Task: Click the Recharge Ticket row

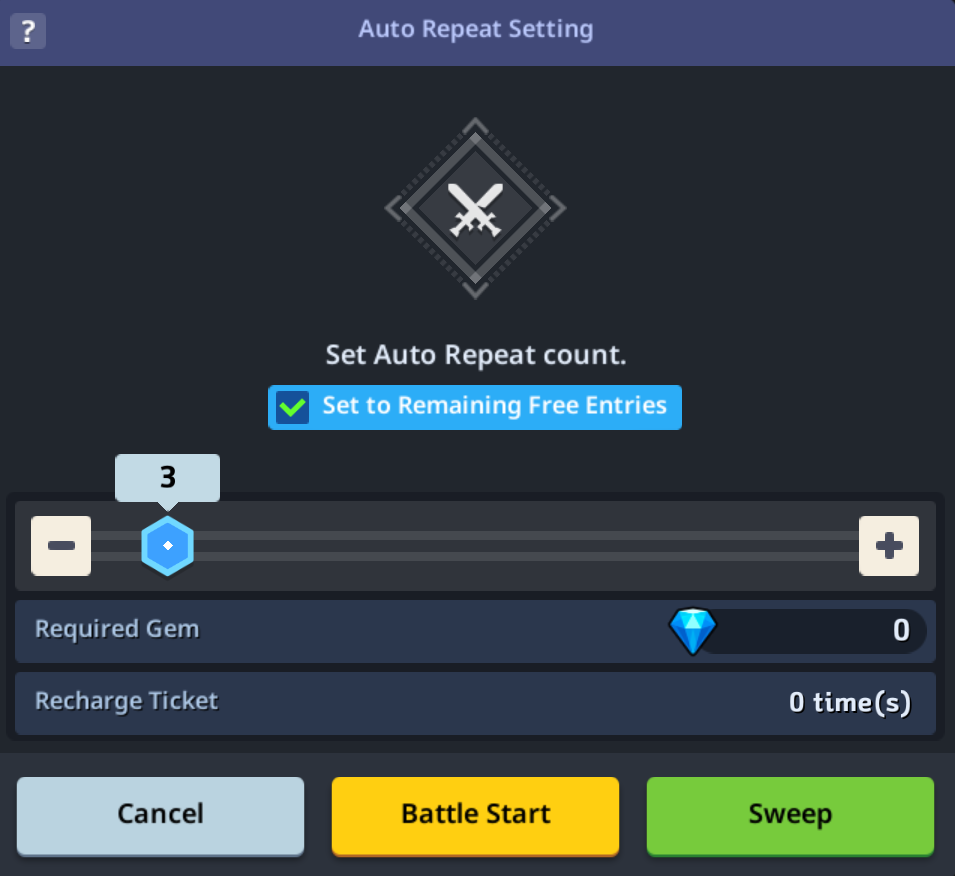Action: coord(475,704)
